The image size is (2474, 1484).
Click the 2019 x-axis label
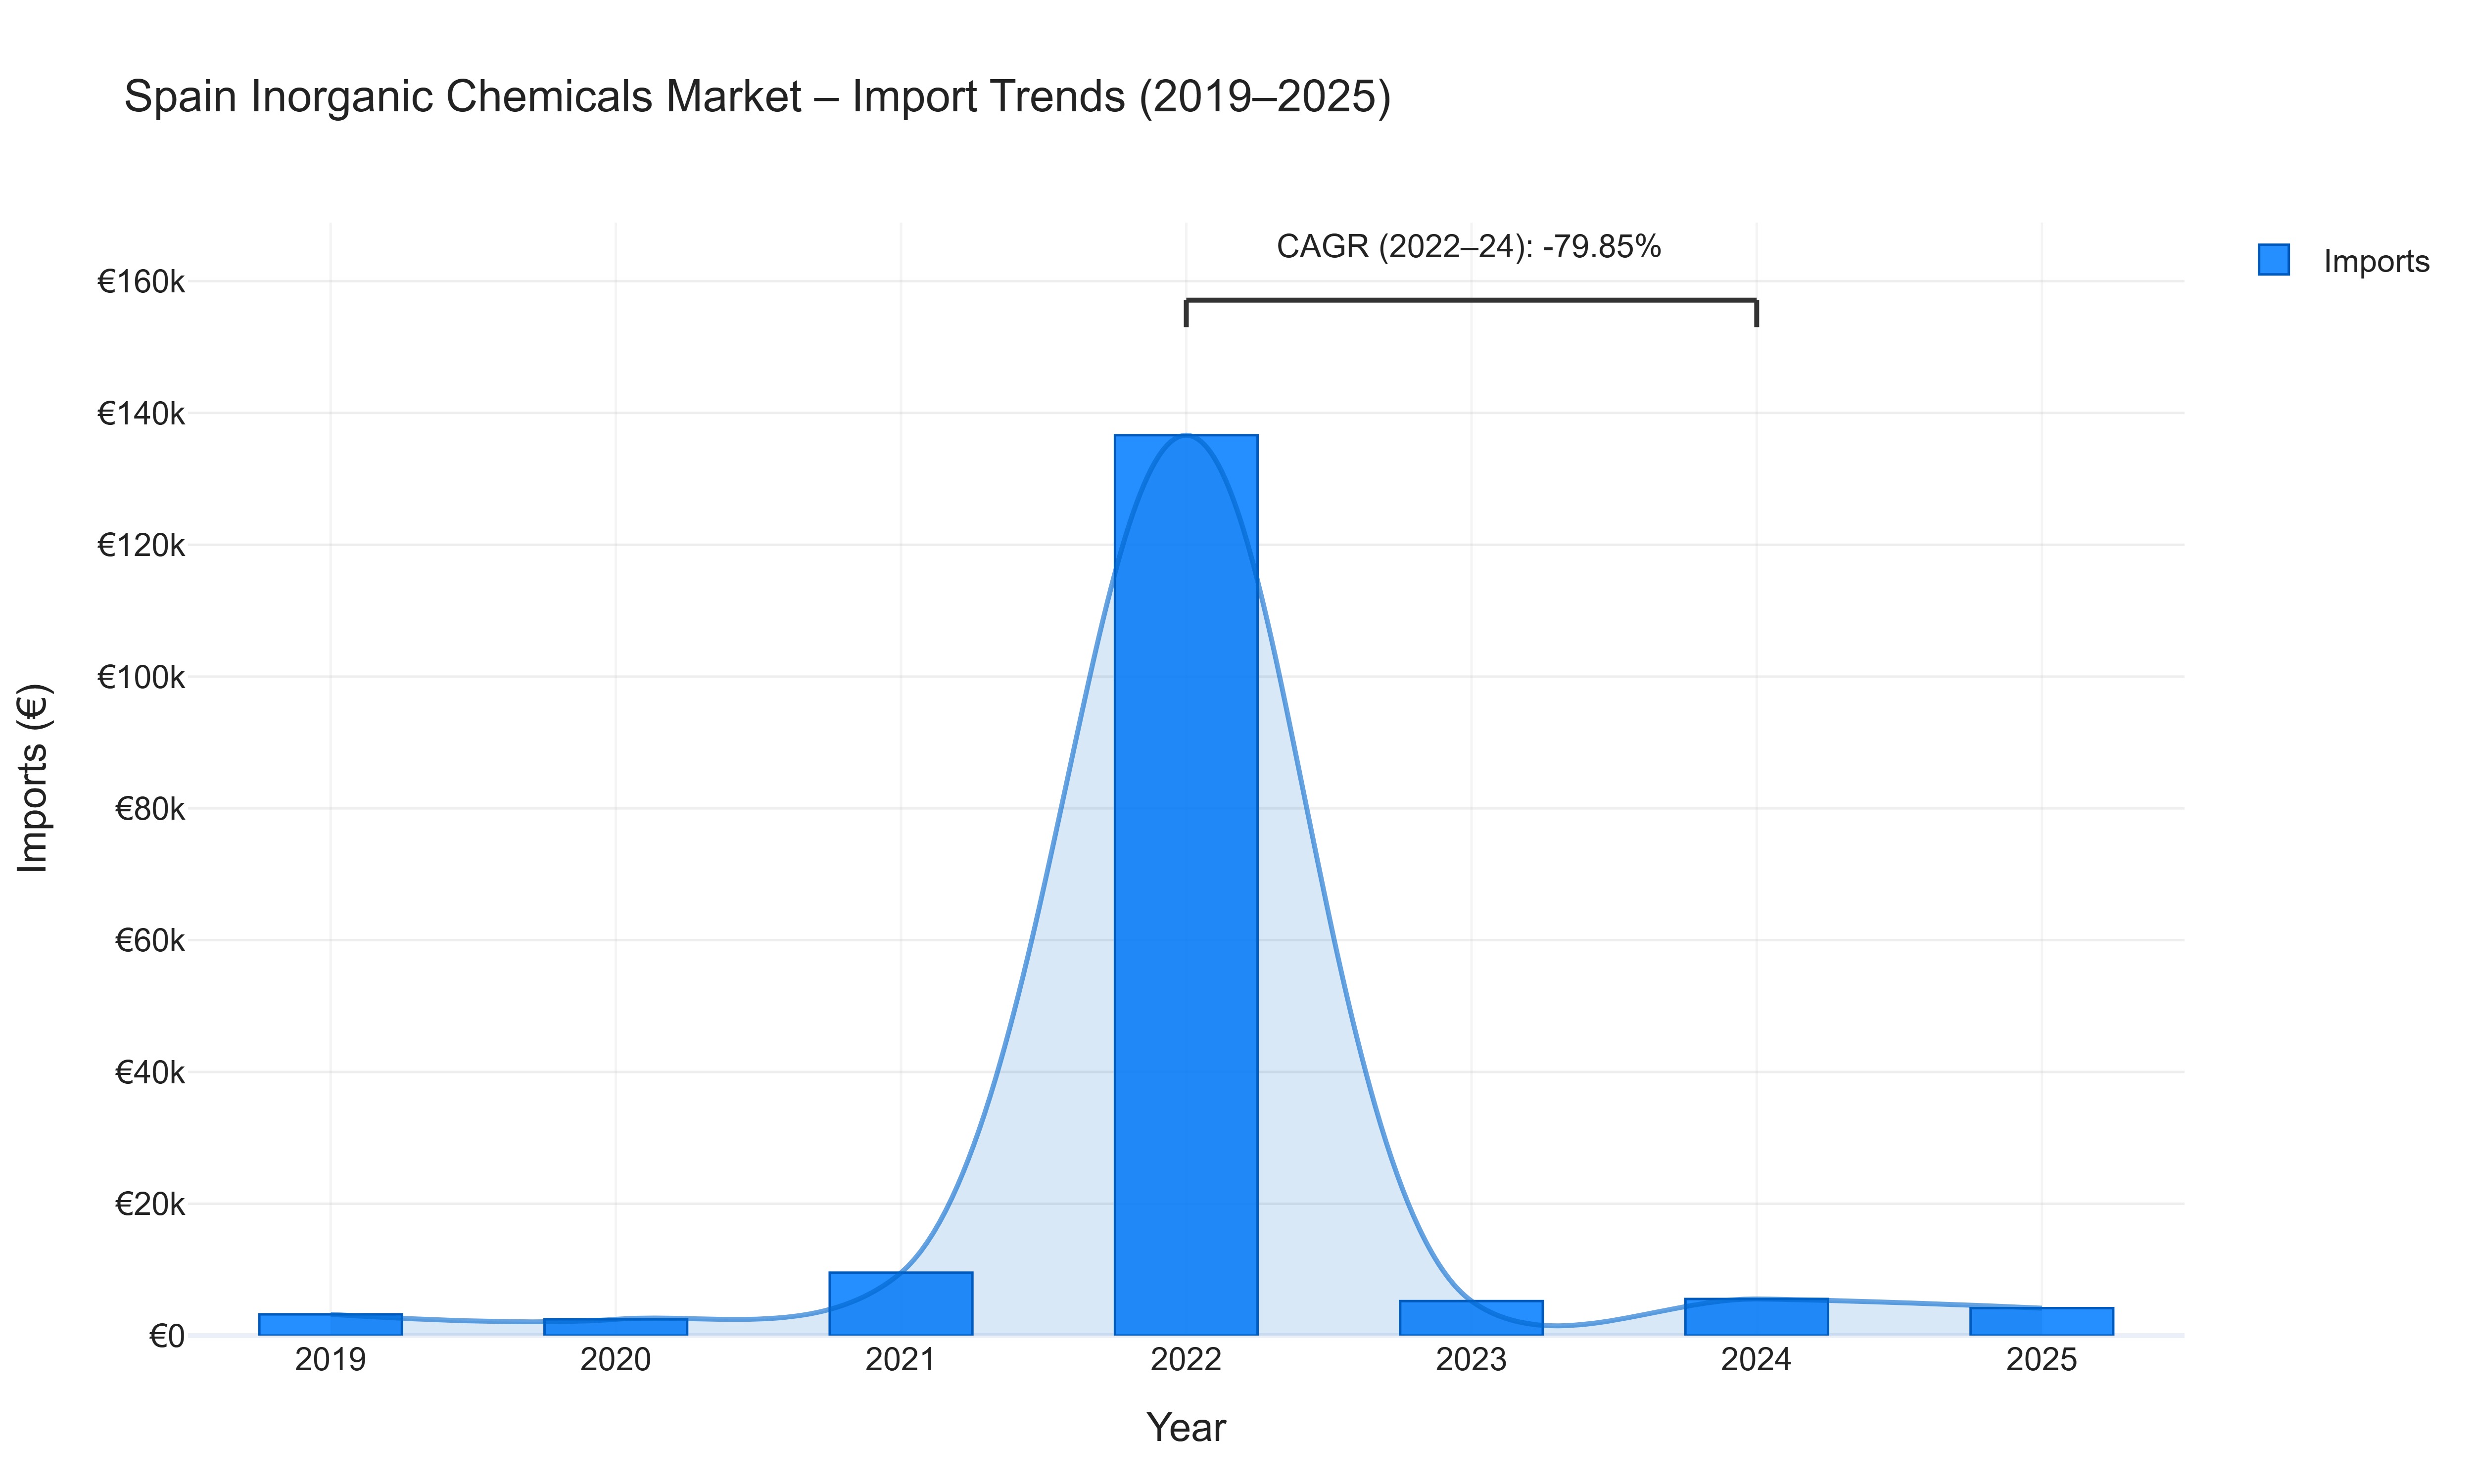tap(331, 1360)
